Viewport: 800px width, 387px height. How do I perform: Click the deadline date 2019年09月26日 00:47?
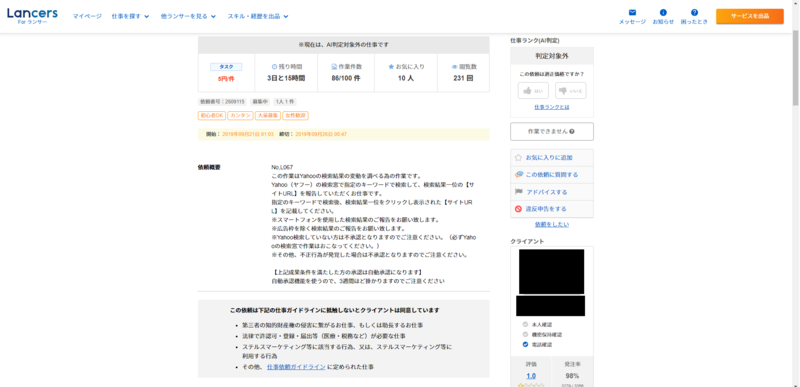(x=321, y=134)
